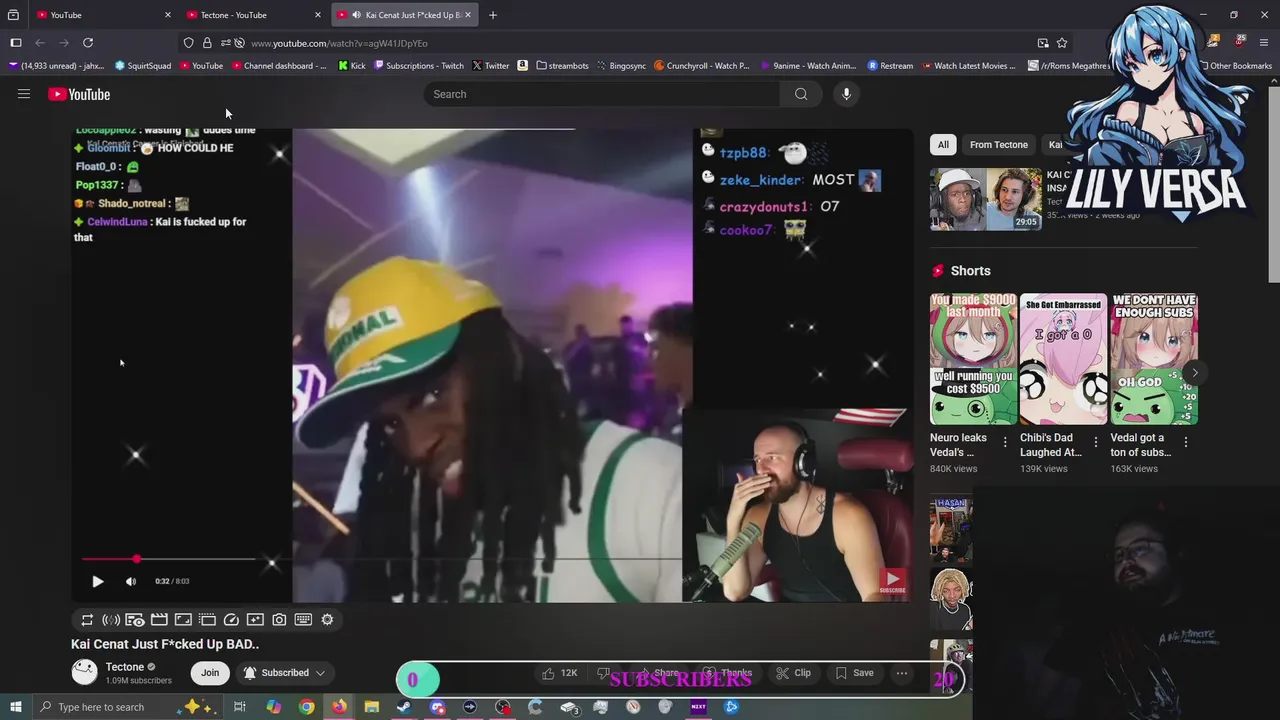Select the From Tectone filter chip
Image resolution: width=1280 pixels, height=720 pixels.
pos(998,145)
